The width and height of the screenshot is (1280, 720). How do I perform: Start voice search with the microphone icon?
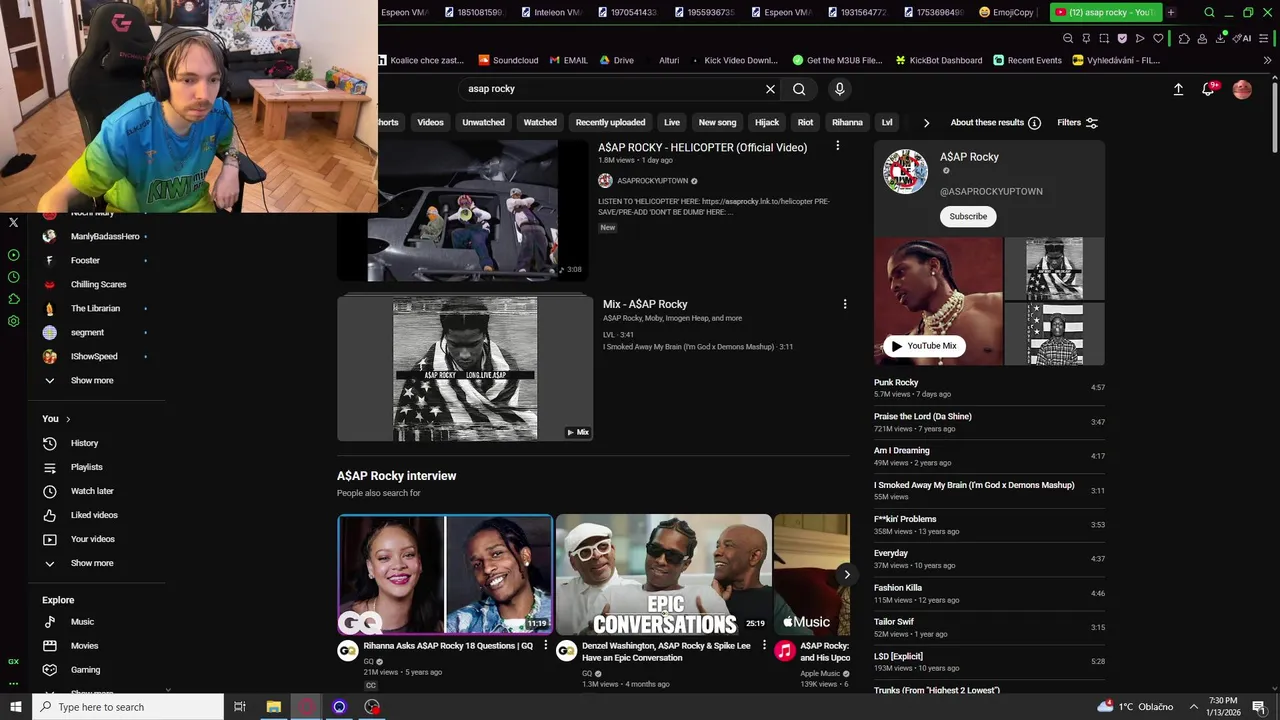839,89
